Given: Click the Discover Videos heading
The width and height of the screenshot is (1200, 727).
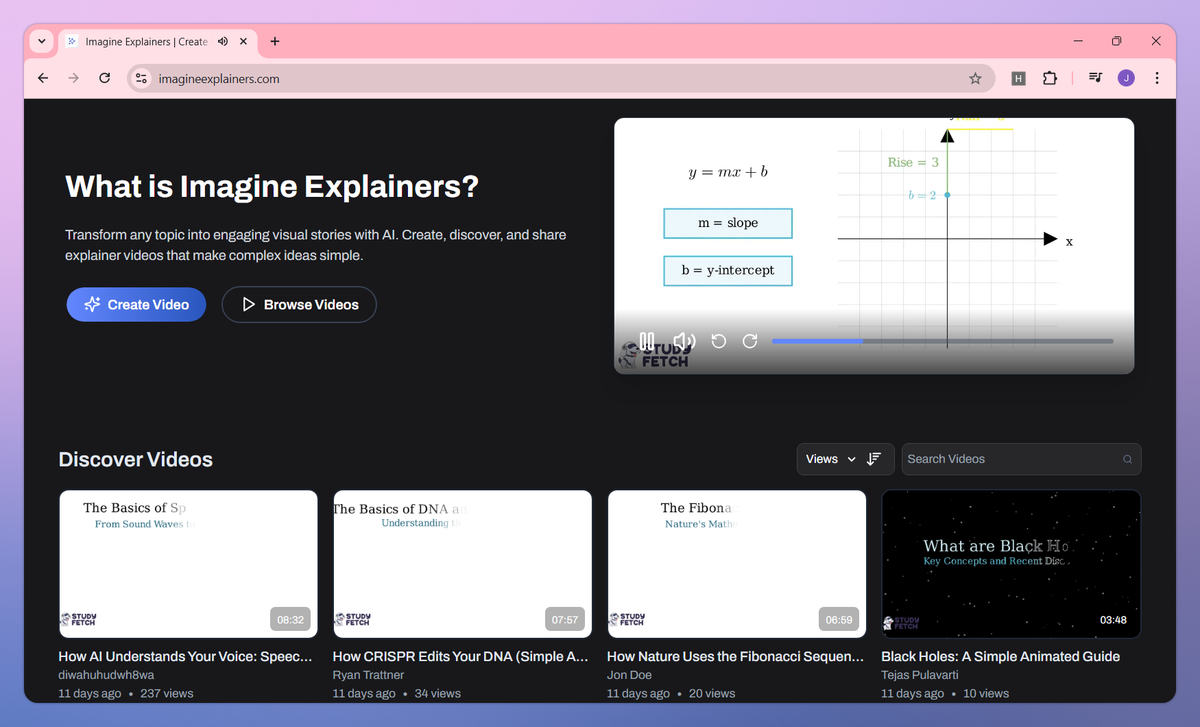Looking at the screenshot, I should point(136,460).
